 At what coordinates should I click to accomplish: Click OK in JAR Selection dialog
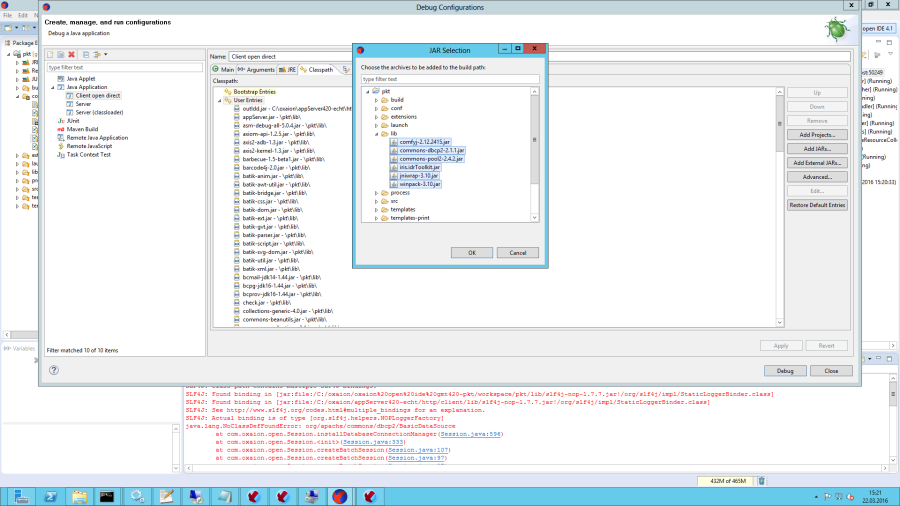[472, 252]
